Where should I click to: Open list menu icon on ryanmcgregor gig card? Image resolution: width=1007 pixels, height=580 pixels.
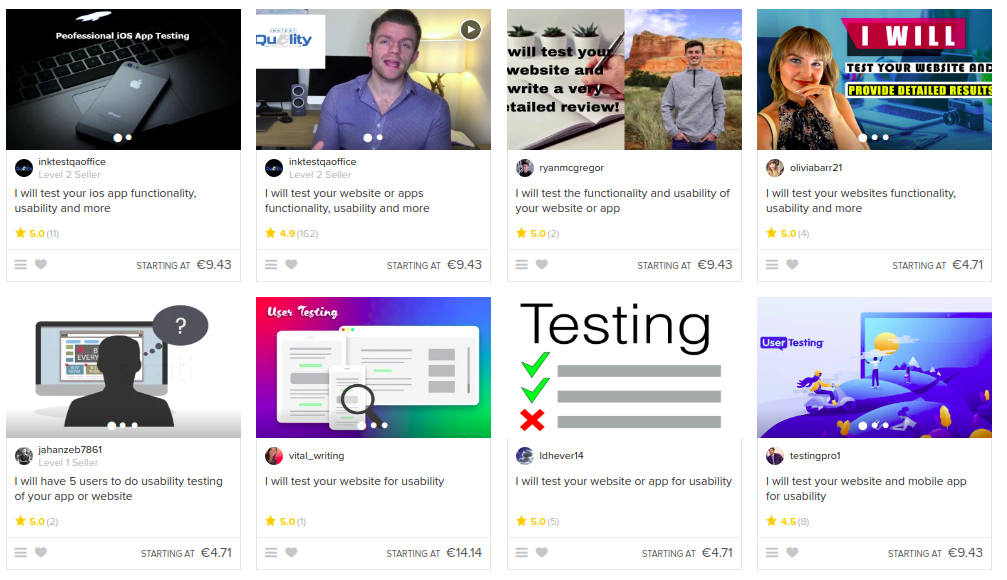tap(521, 265)
